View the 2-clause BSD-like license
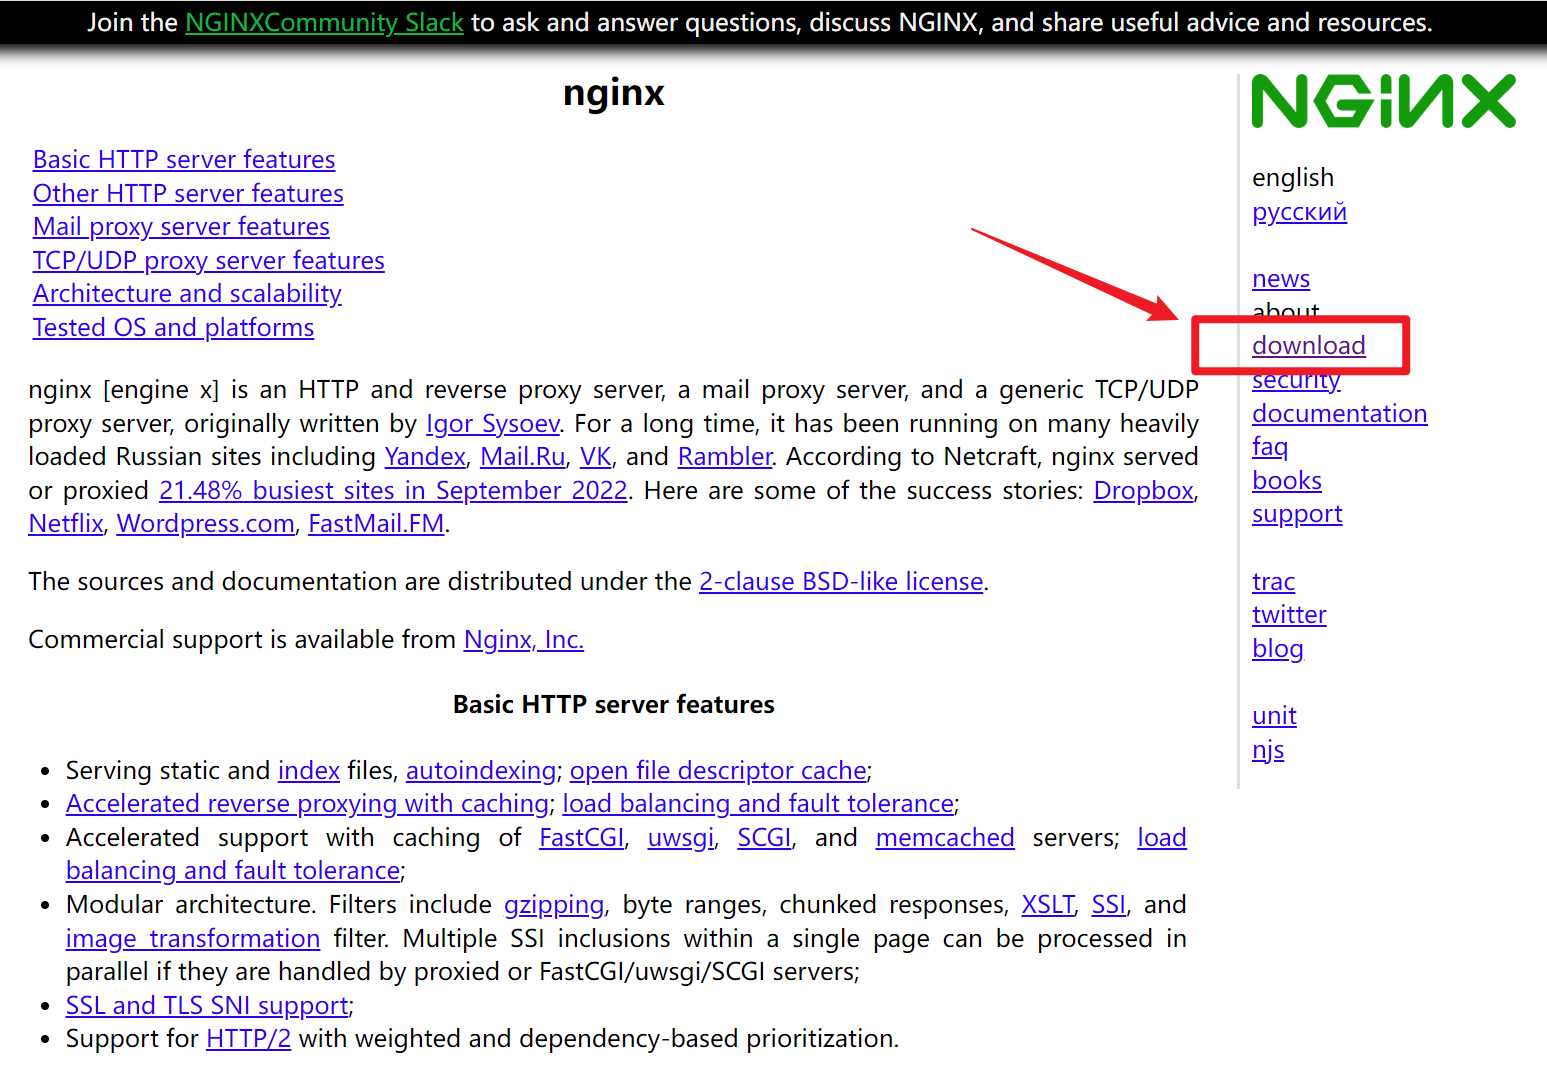The height and width of the screenshot is (1071, 1547). click(840, 581)
